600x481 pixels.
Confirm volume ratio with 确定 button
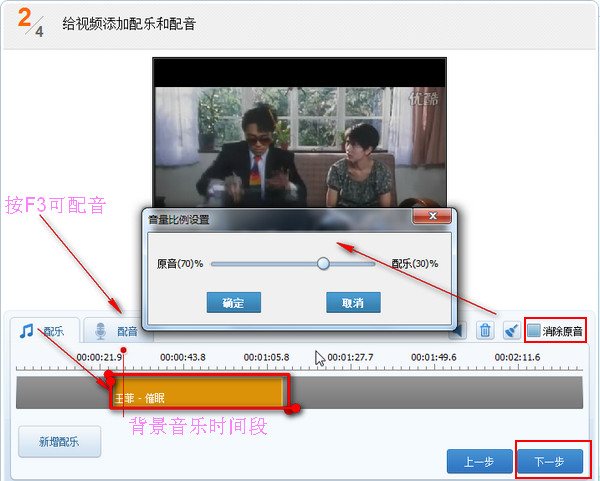tap(234, 302)
